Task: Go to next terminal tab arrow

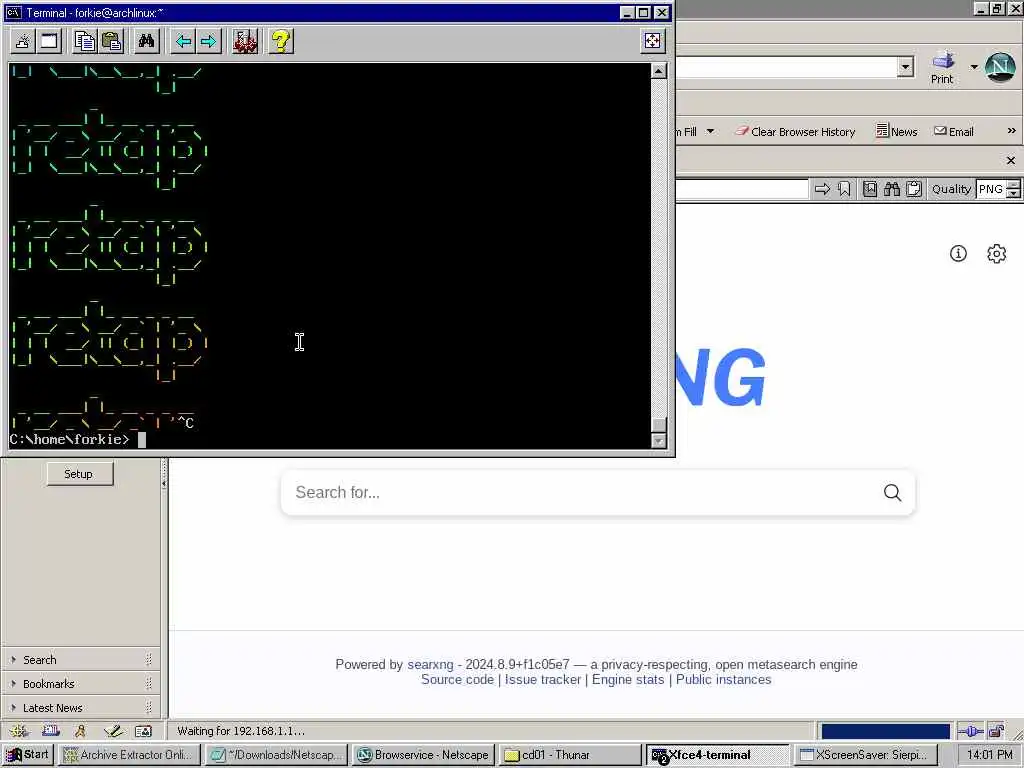Action: [209, 42]
